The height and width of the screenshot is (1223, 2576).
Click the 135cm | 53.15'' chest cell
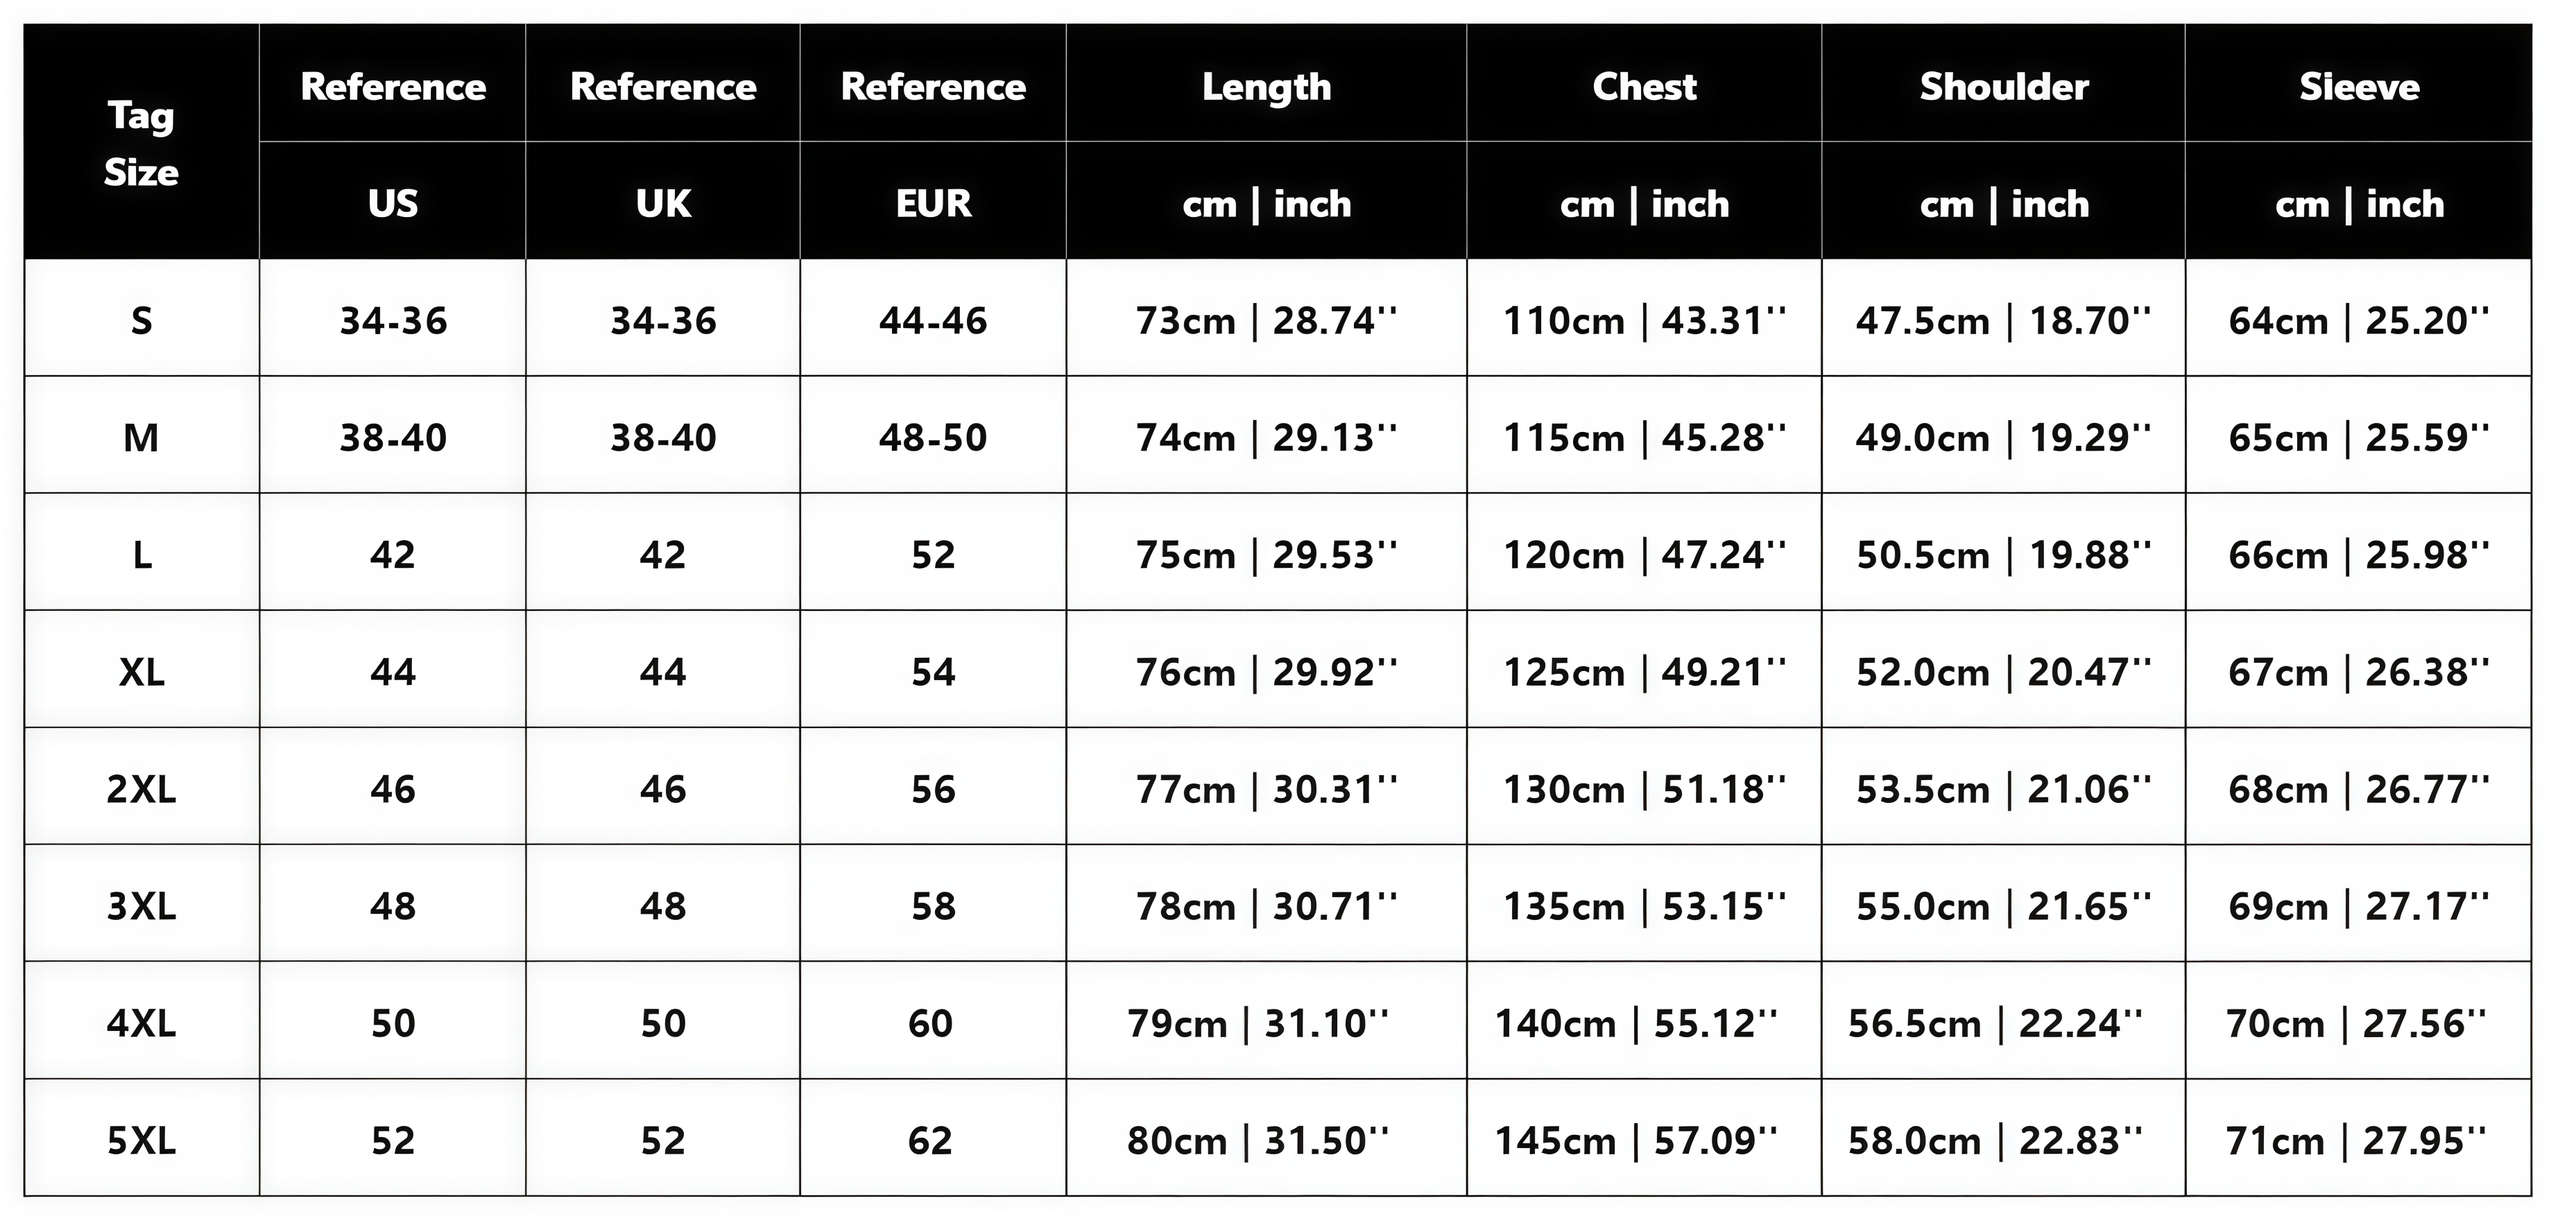[x=1644, y=906]
